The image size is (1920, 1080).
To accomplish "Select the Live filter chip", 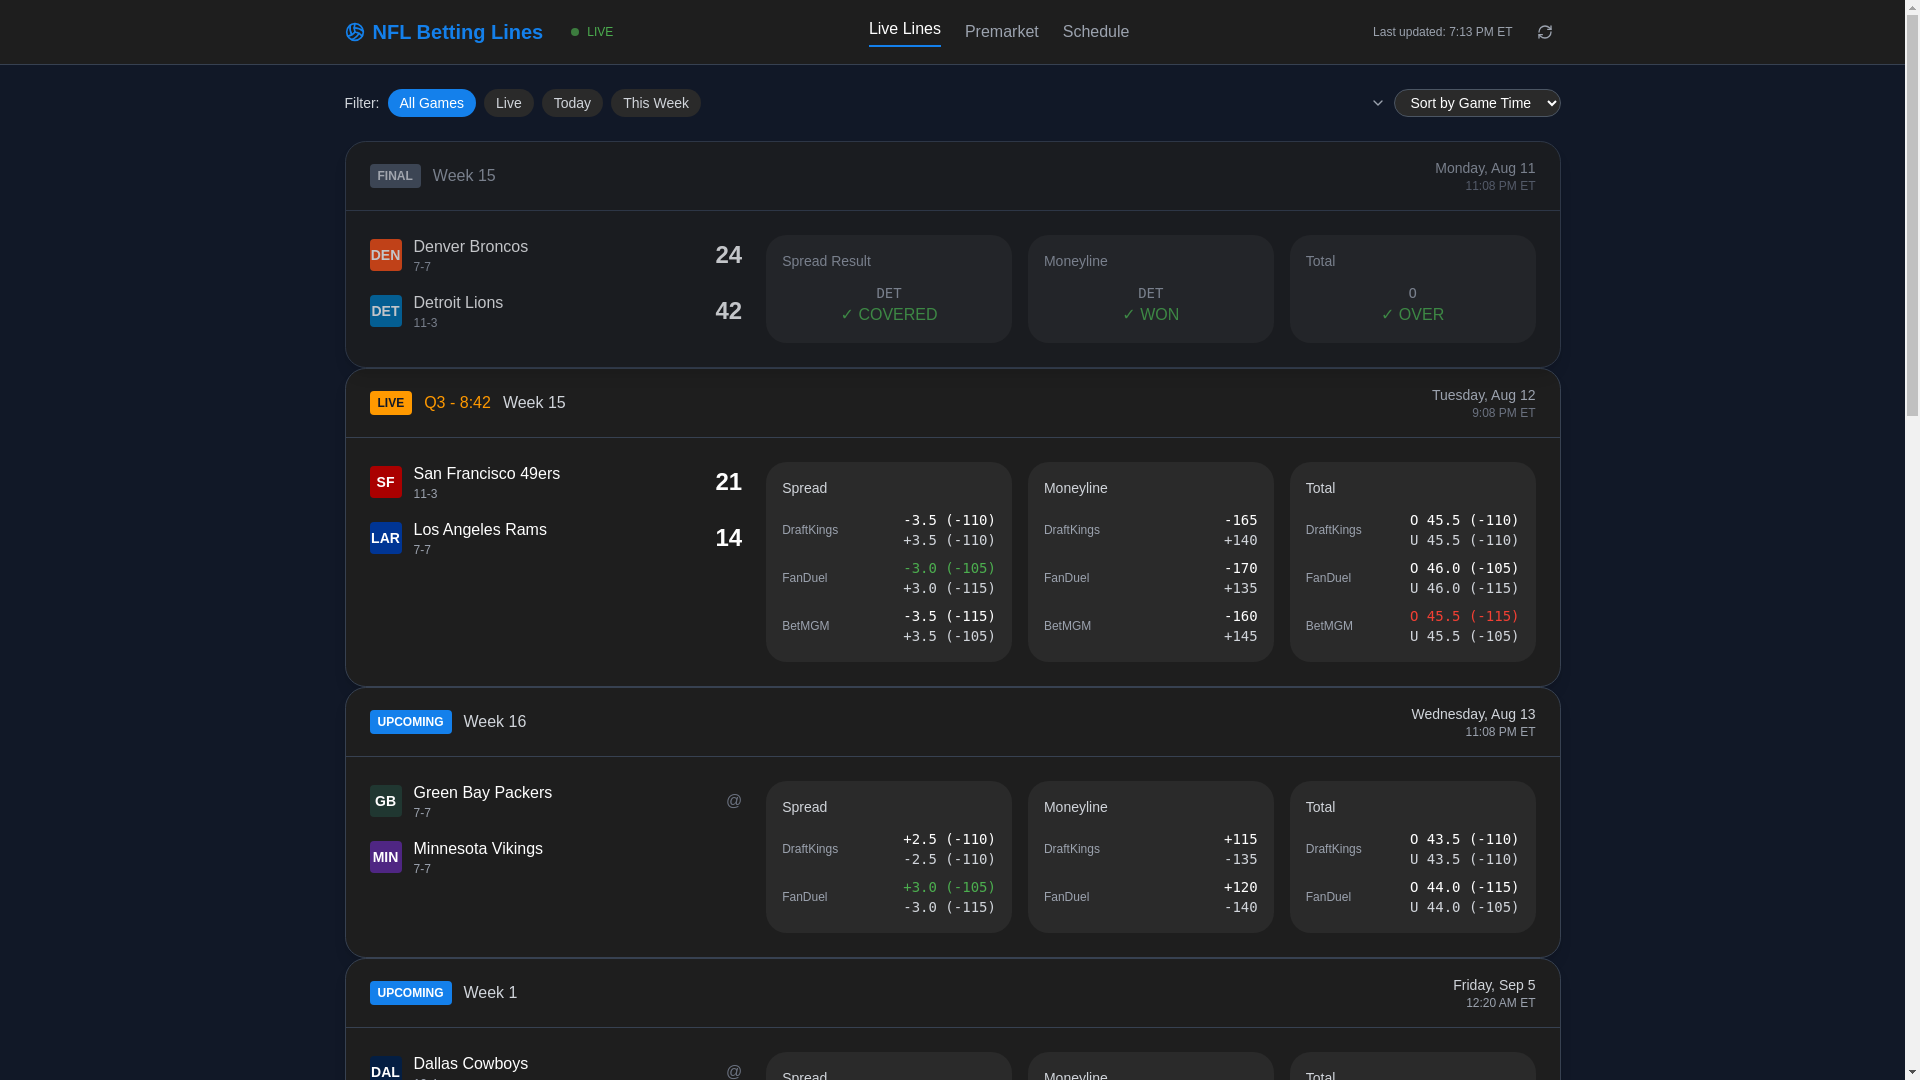I will pos(508,103).
